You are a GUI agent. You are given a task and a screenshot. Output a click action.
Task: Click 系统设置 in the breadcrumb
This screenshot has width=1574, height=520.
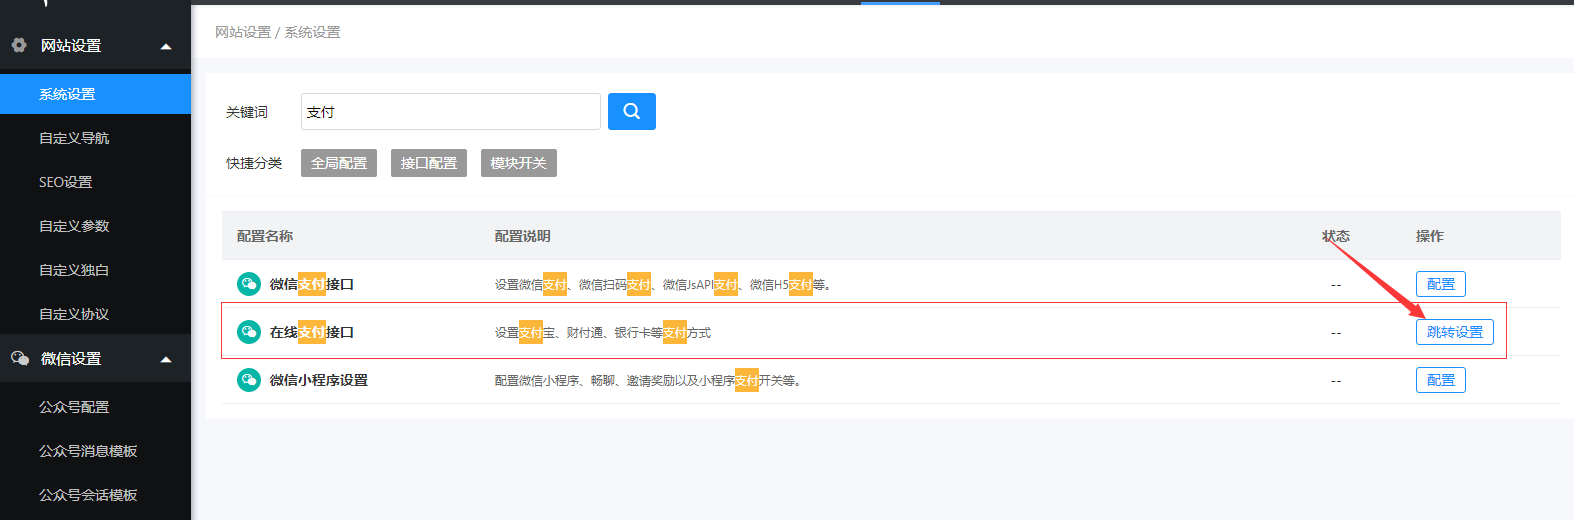click(312, 32)
